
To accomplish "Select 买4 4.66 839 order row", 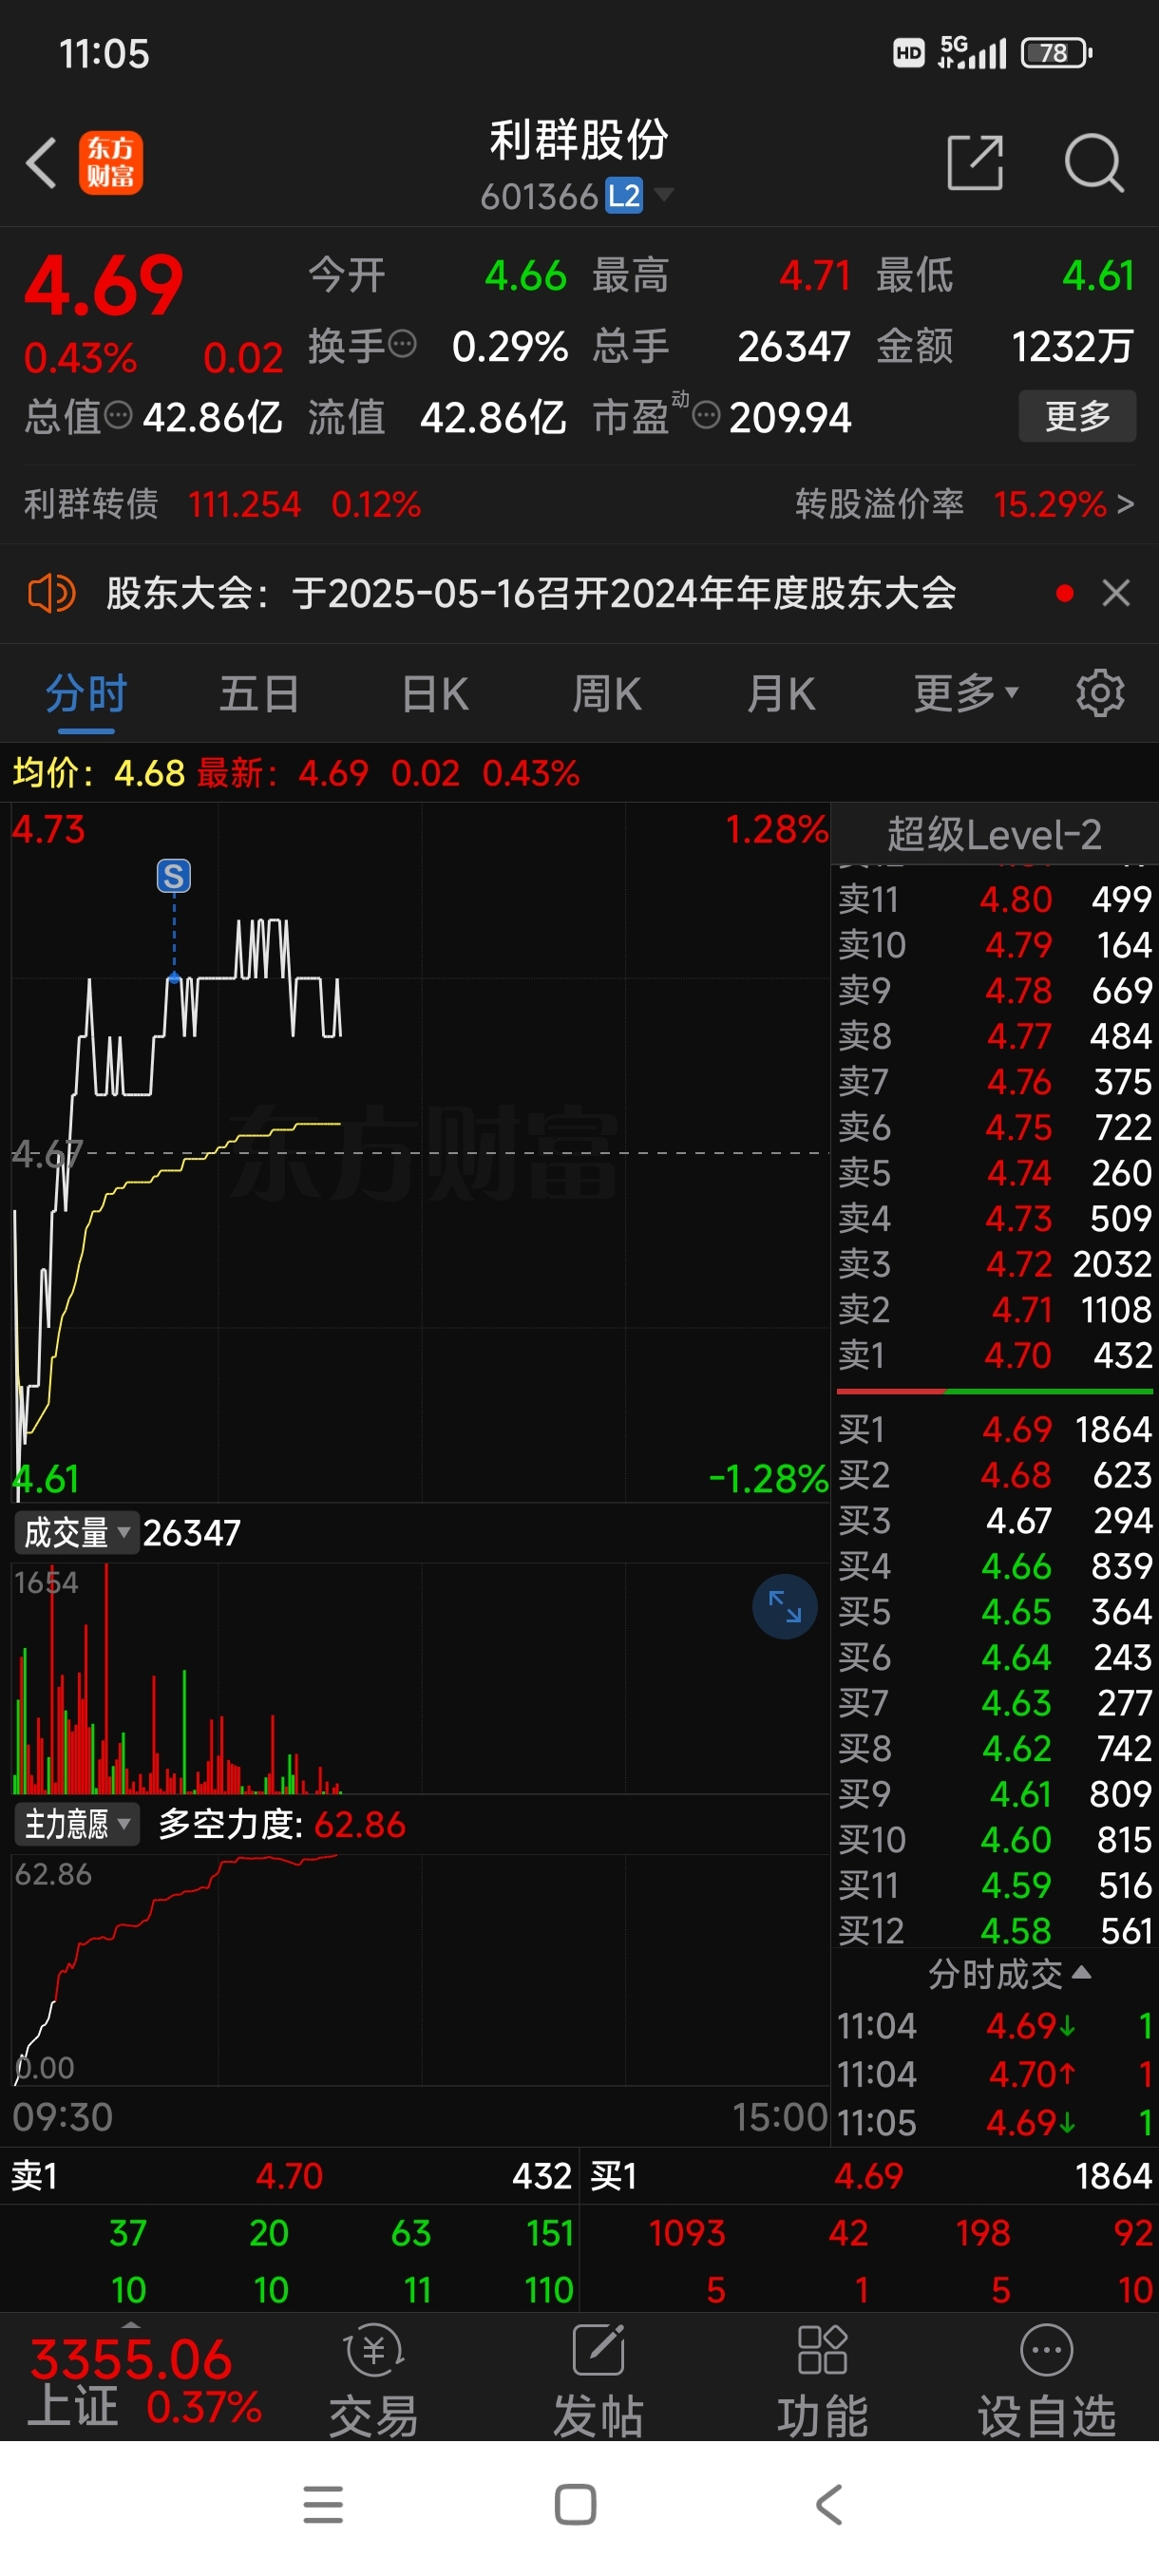I will (995, 1566).
